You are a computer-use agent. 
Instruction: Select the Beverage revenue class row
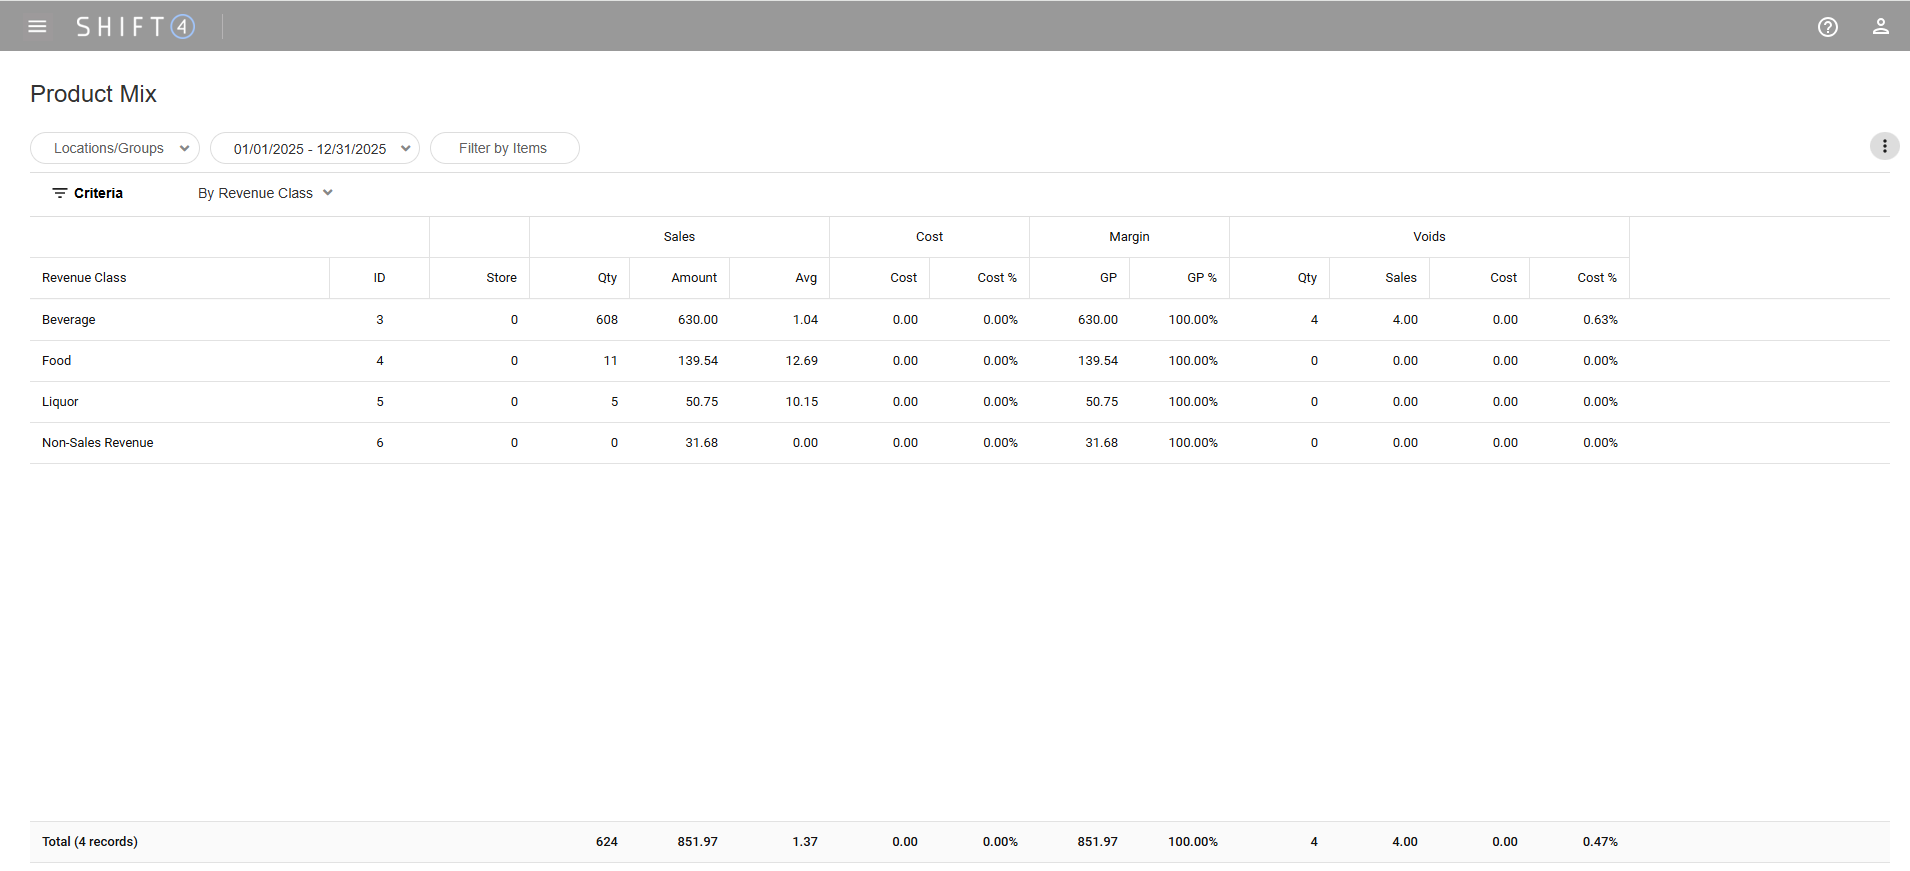(x=69, y=320)
